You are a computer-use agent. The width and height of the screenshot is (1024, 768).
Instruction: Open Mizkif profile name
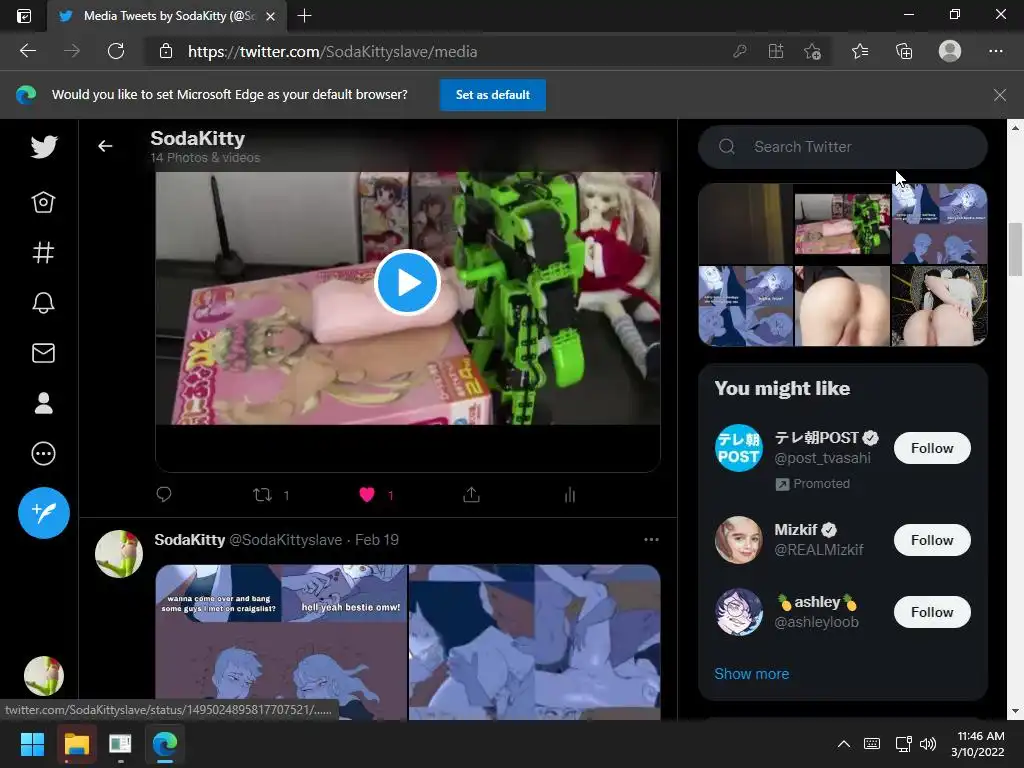click(795, 530)
